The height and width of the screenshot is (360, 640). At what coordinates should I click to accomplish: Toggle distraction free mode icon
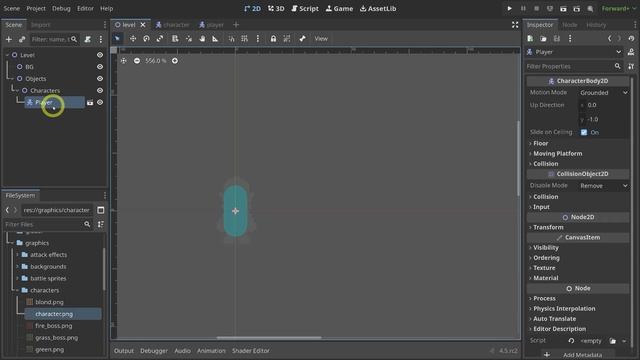[x=515, y=25]
